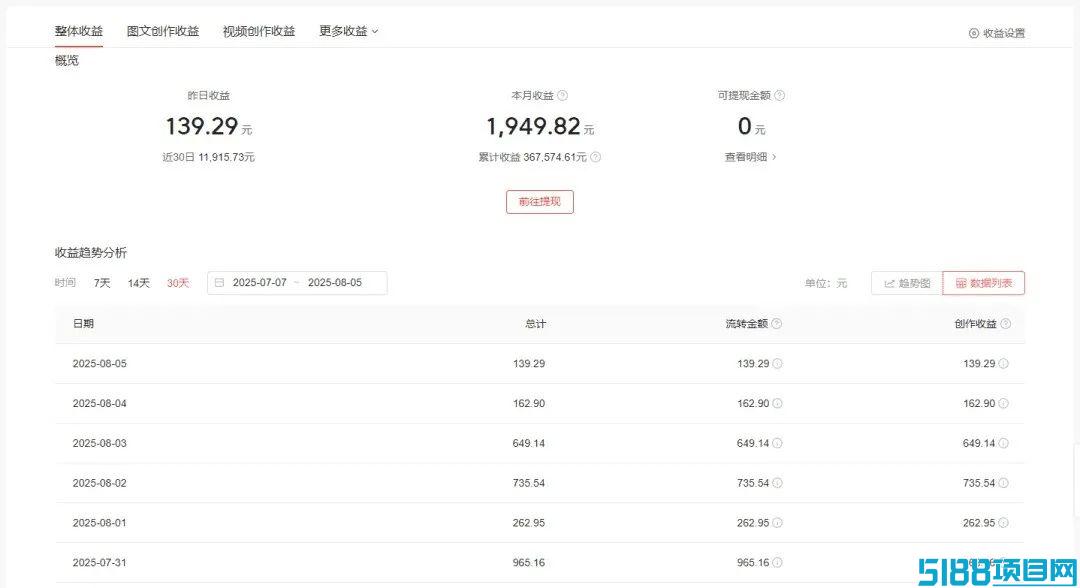Click date row 2025-07-31

[540, 563]
